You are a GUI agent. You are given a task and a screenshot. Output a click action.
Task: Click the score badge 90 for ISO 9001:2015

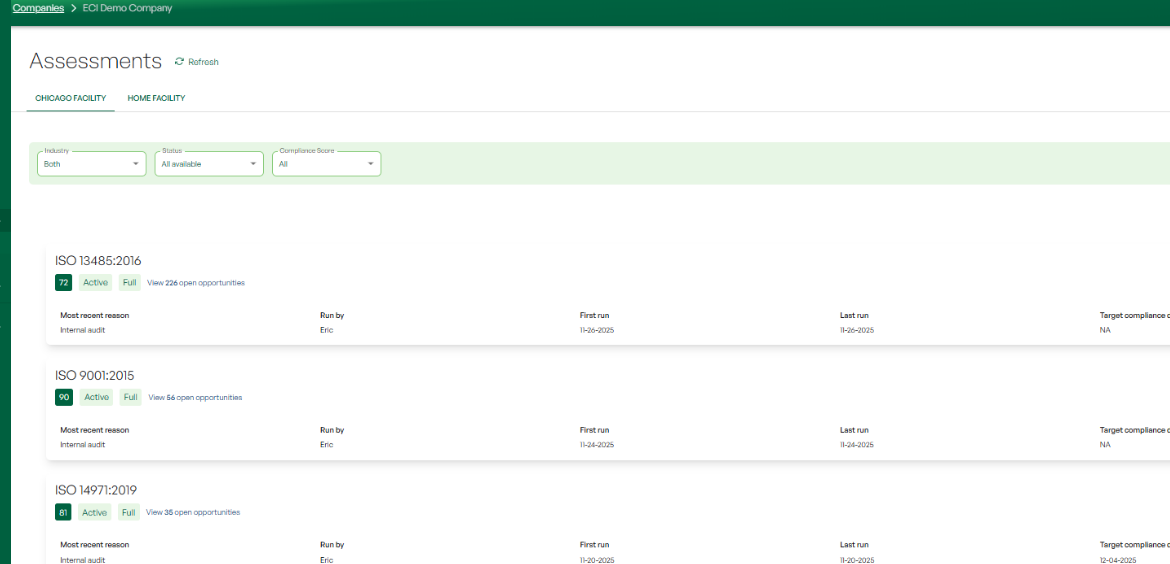[64, 398]
